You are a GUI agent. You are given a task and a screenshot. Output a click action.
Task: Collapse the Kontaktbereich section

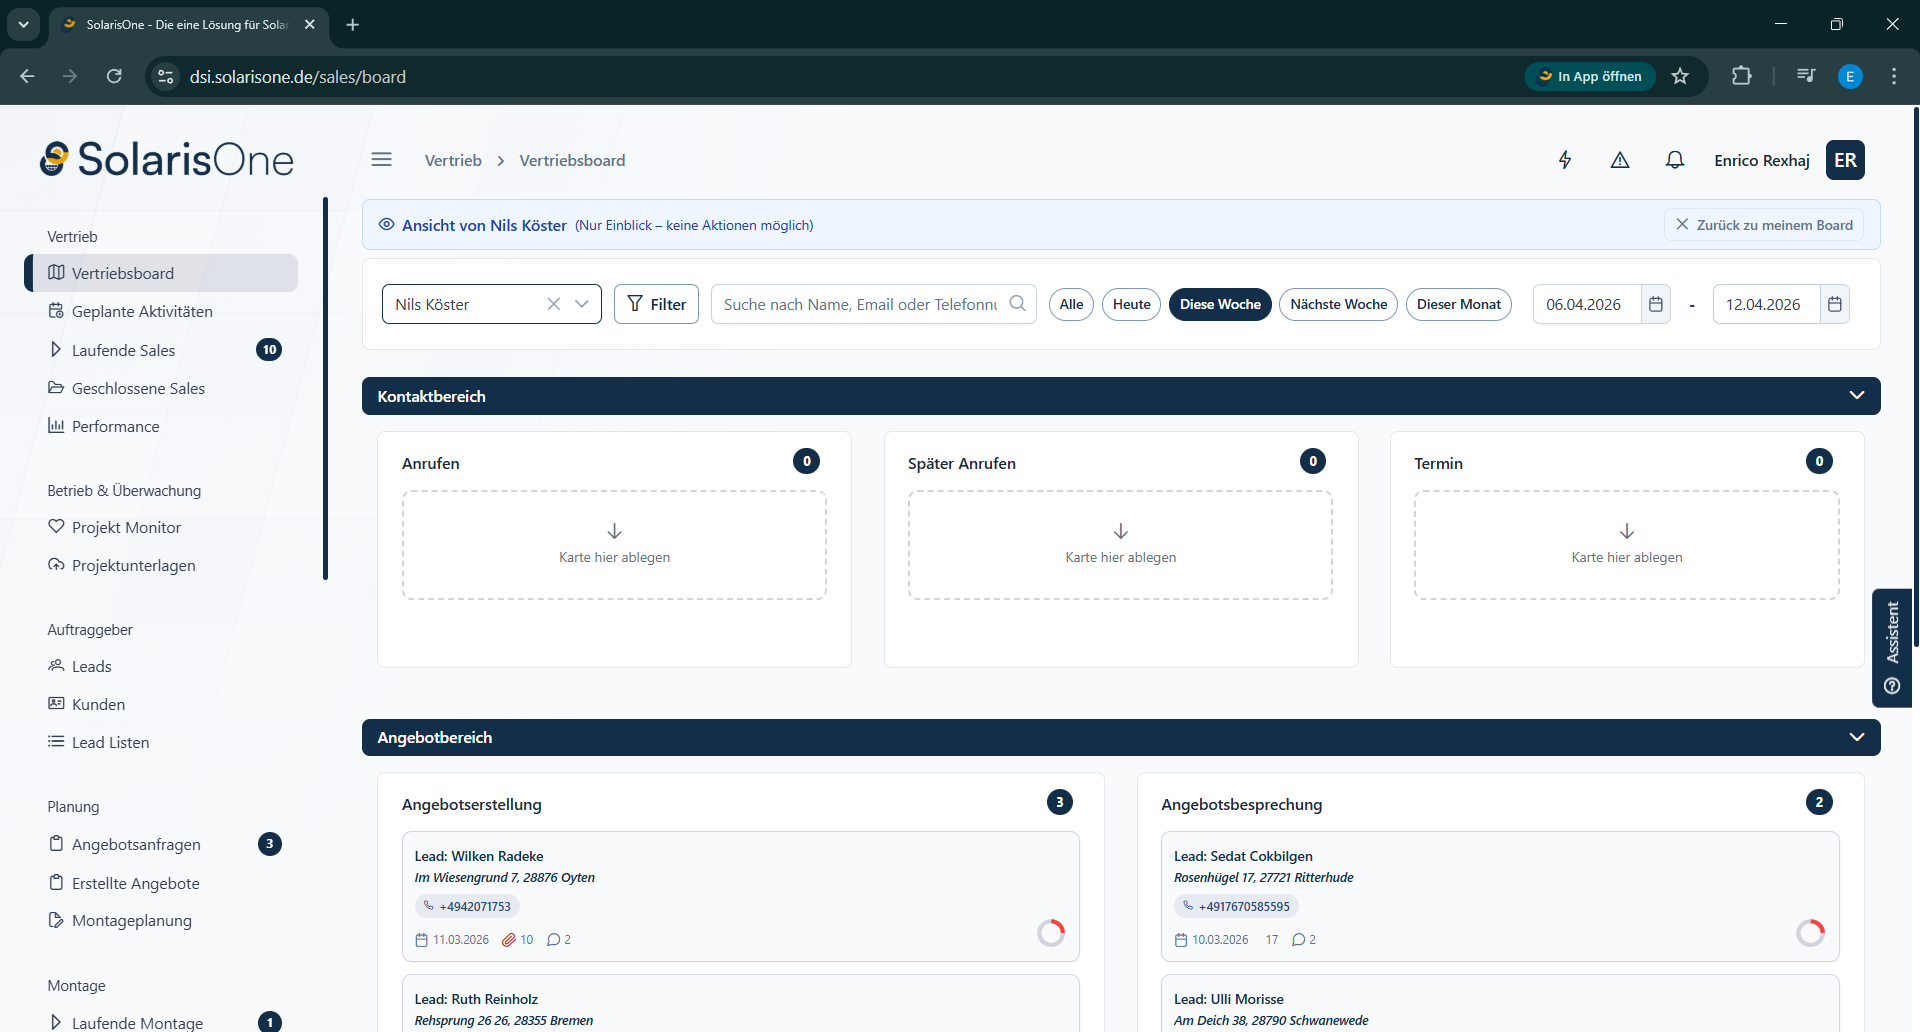tap(1857, 396)
